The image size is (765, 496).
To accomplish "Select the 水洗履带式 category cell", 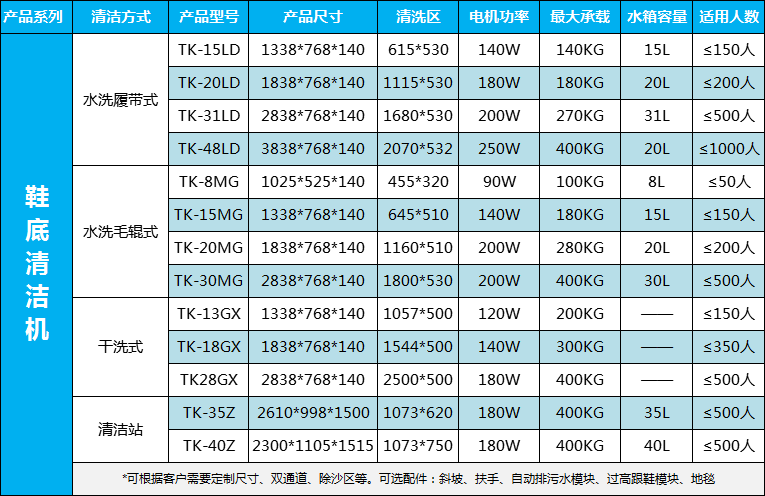I will click(x=120, y=100).
